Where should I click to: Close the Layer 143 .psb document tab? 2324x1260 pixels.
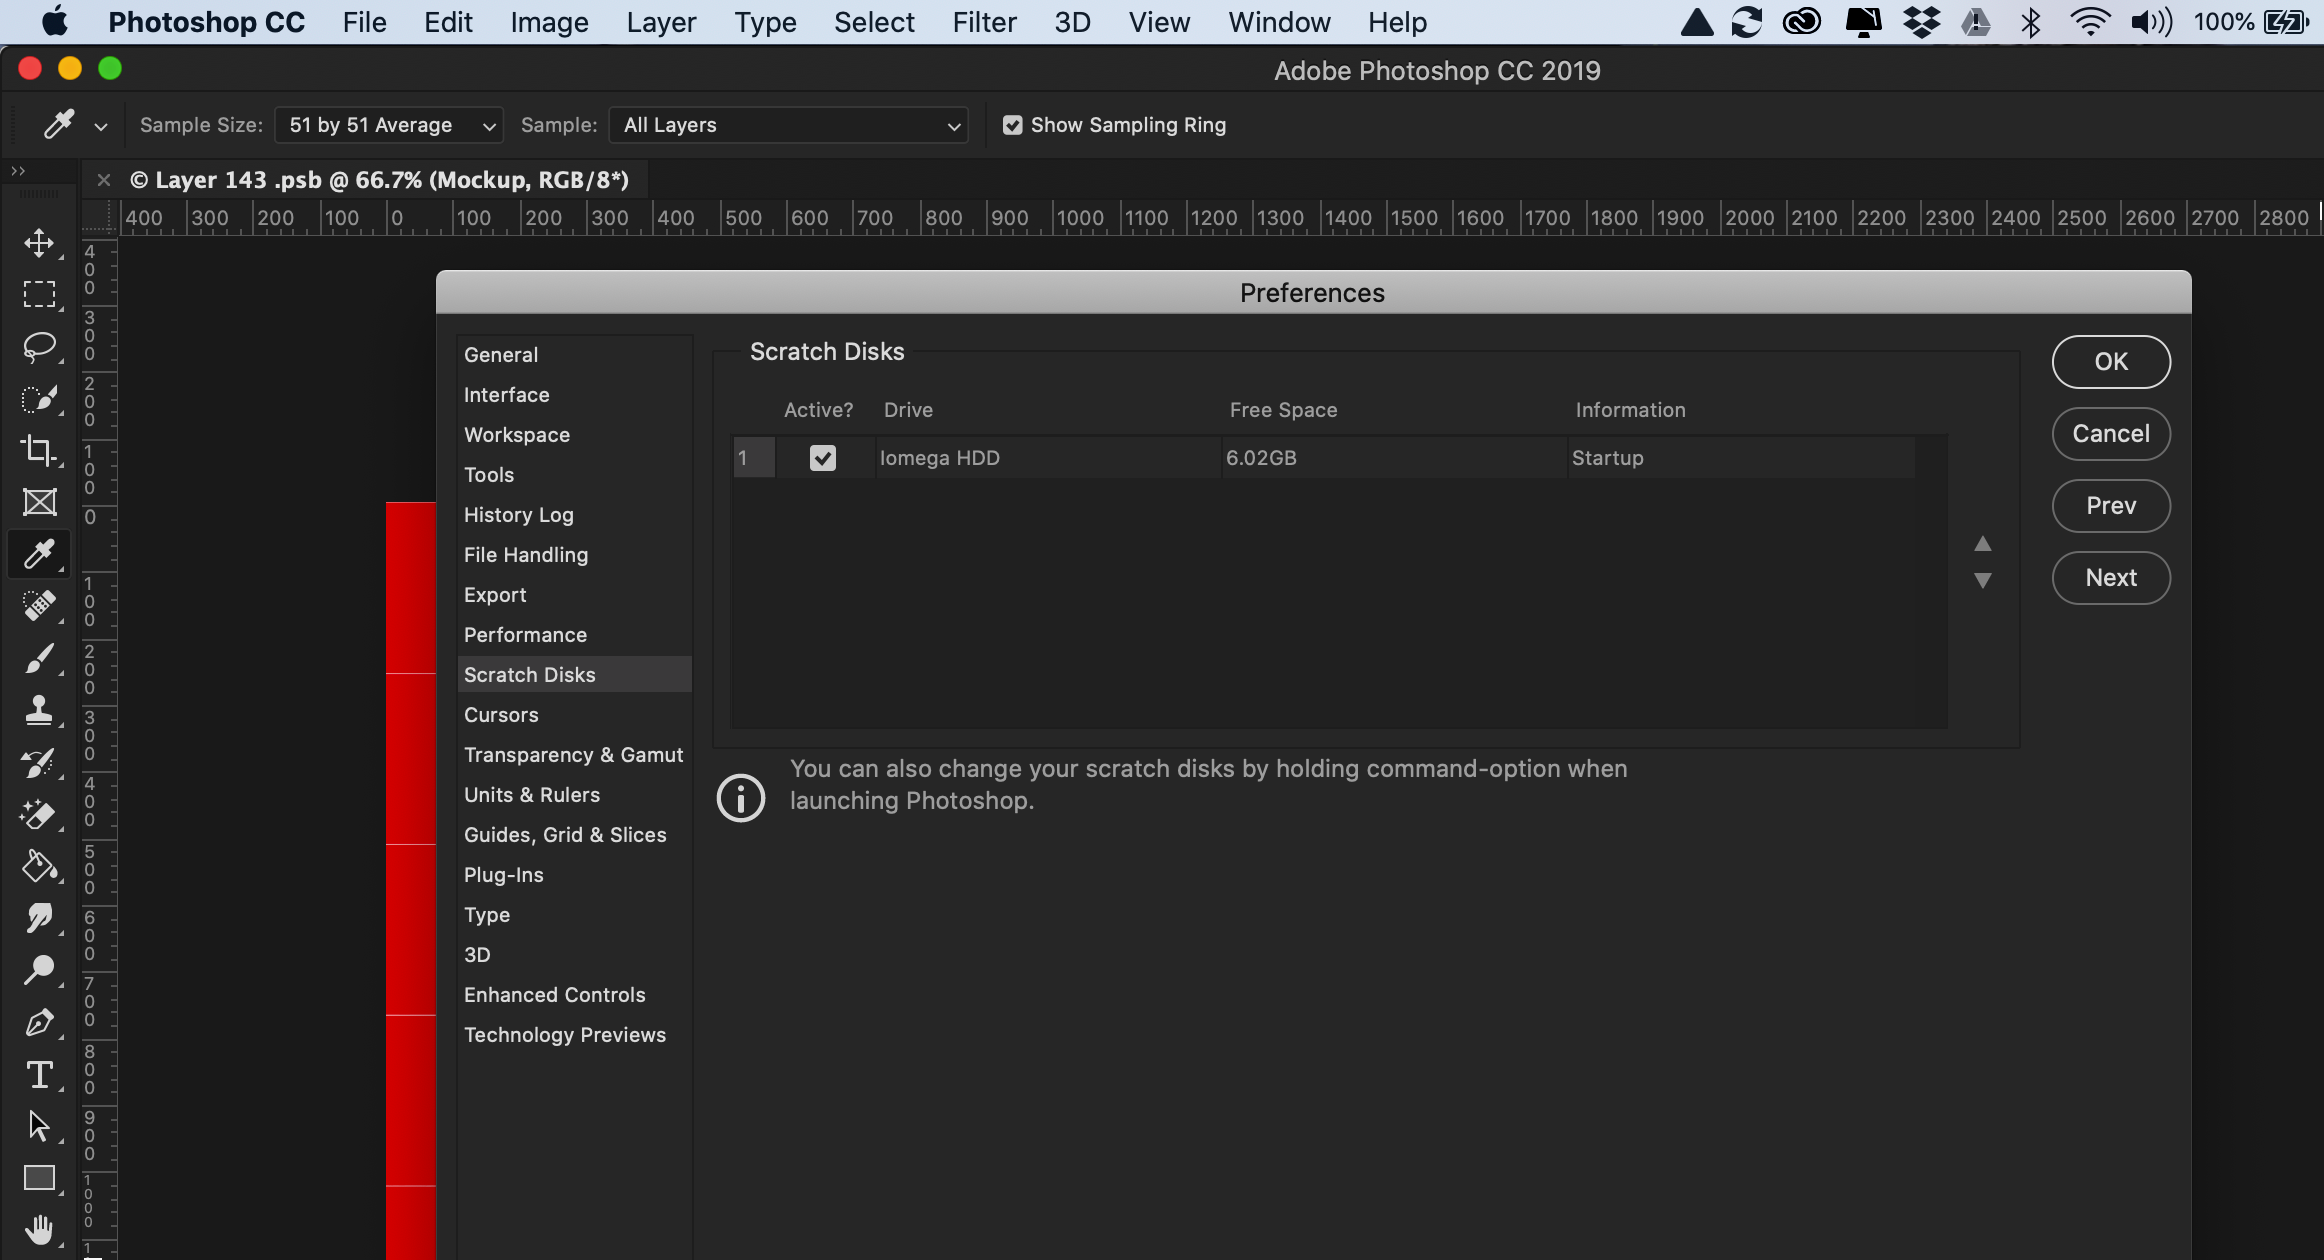coord(104,180)
